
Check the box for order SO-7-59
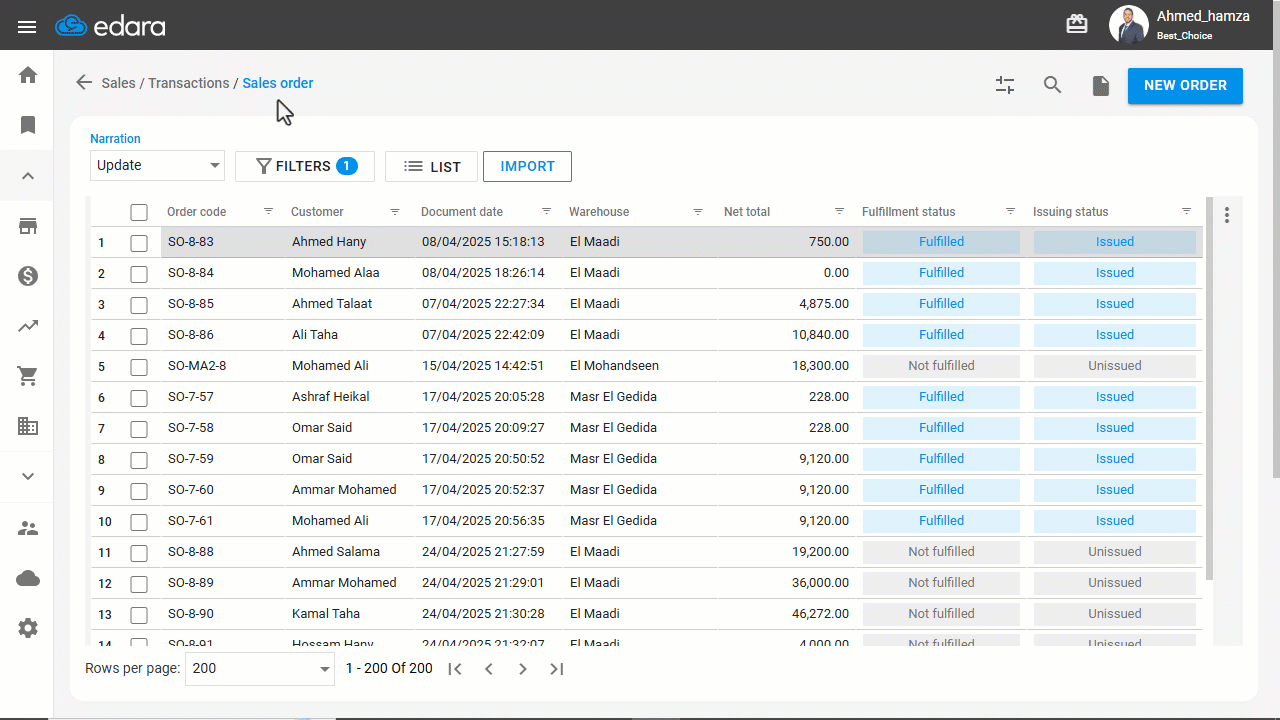click(x=139, y=460)
